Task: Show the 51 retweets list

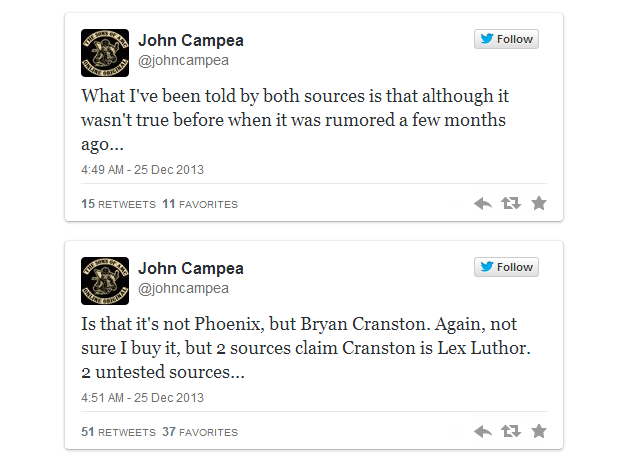Action: pos(118,433)
